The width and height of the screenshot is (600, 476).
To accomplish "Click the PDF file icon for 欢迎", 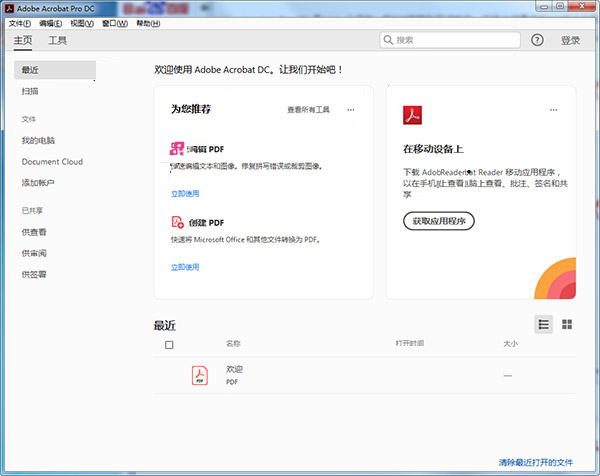I will [x=200, y=375].
